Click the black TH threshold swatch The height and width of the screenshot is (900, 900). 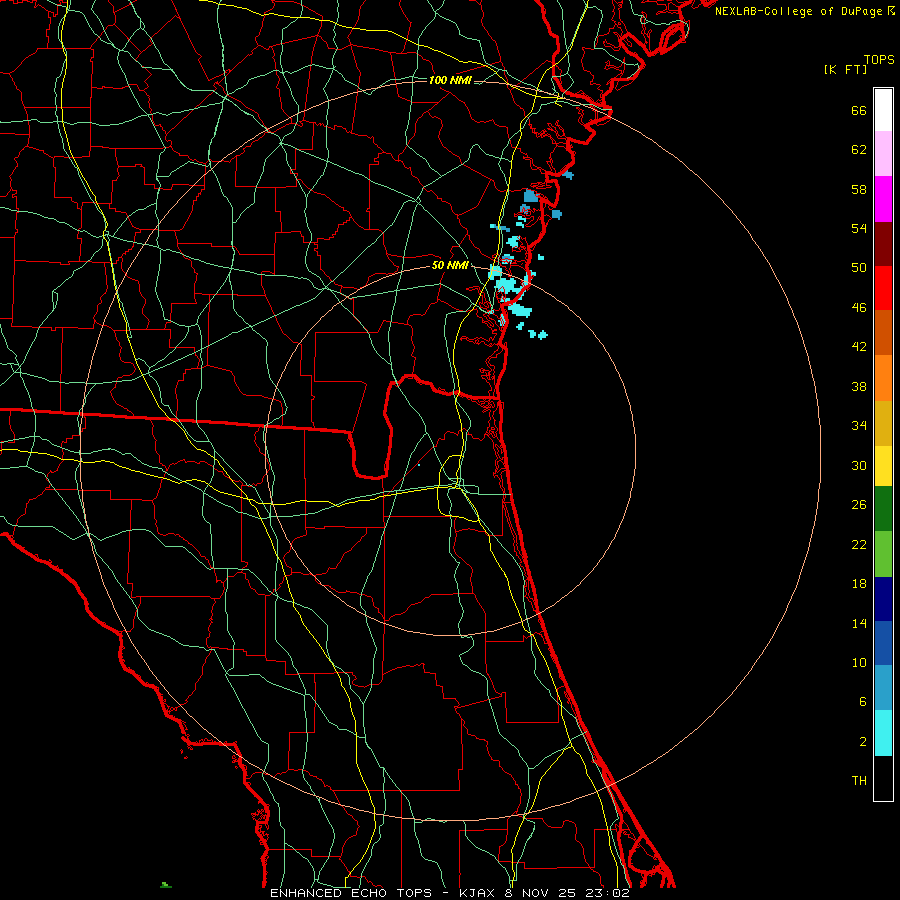coord(883,778)
